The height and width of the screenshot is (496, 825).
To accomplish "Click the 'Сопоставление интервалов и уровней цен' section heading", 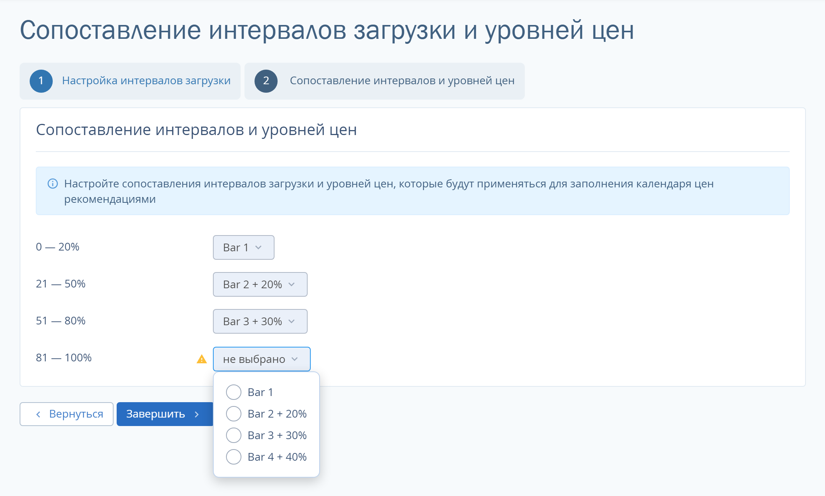I will point(196,130).
